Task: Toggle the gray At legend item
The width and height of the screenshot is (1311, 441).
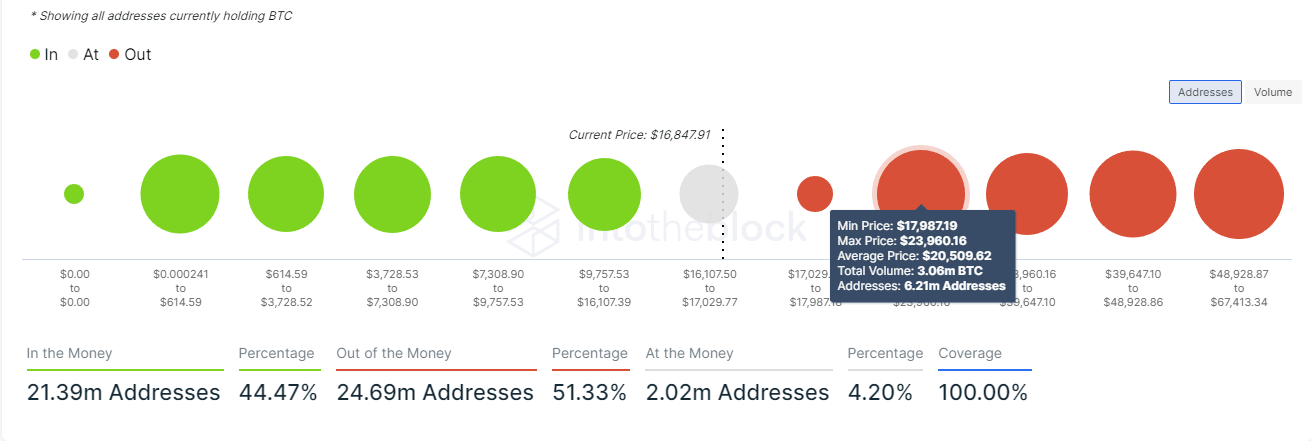Action: pyautogui.click(x=83, y=55)
